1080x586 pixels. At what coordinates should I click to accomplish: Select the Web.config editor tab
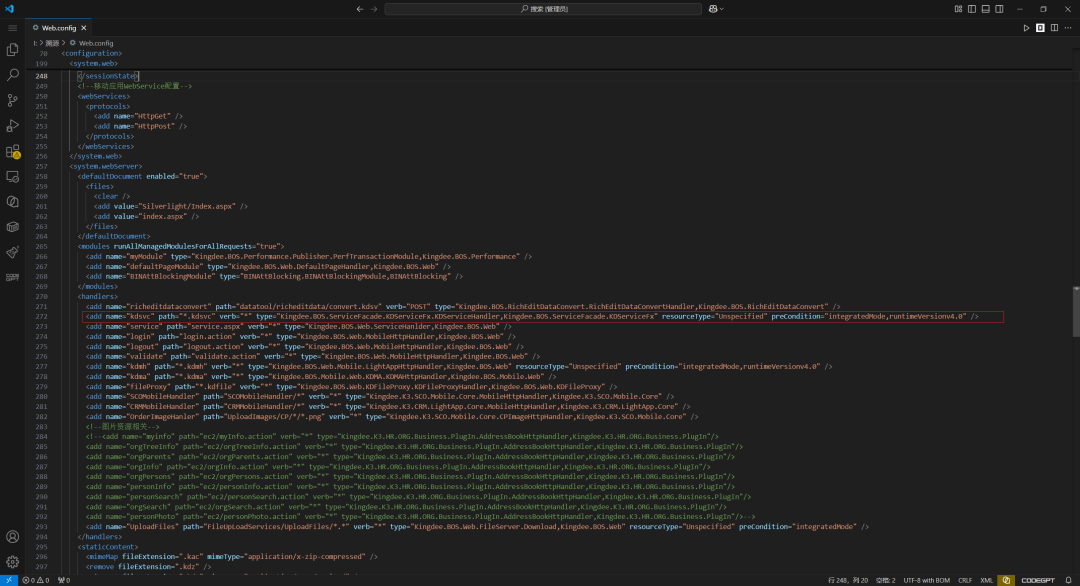(x=59, y=28)
